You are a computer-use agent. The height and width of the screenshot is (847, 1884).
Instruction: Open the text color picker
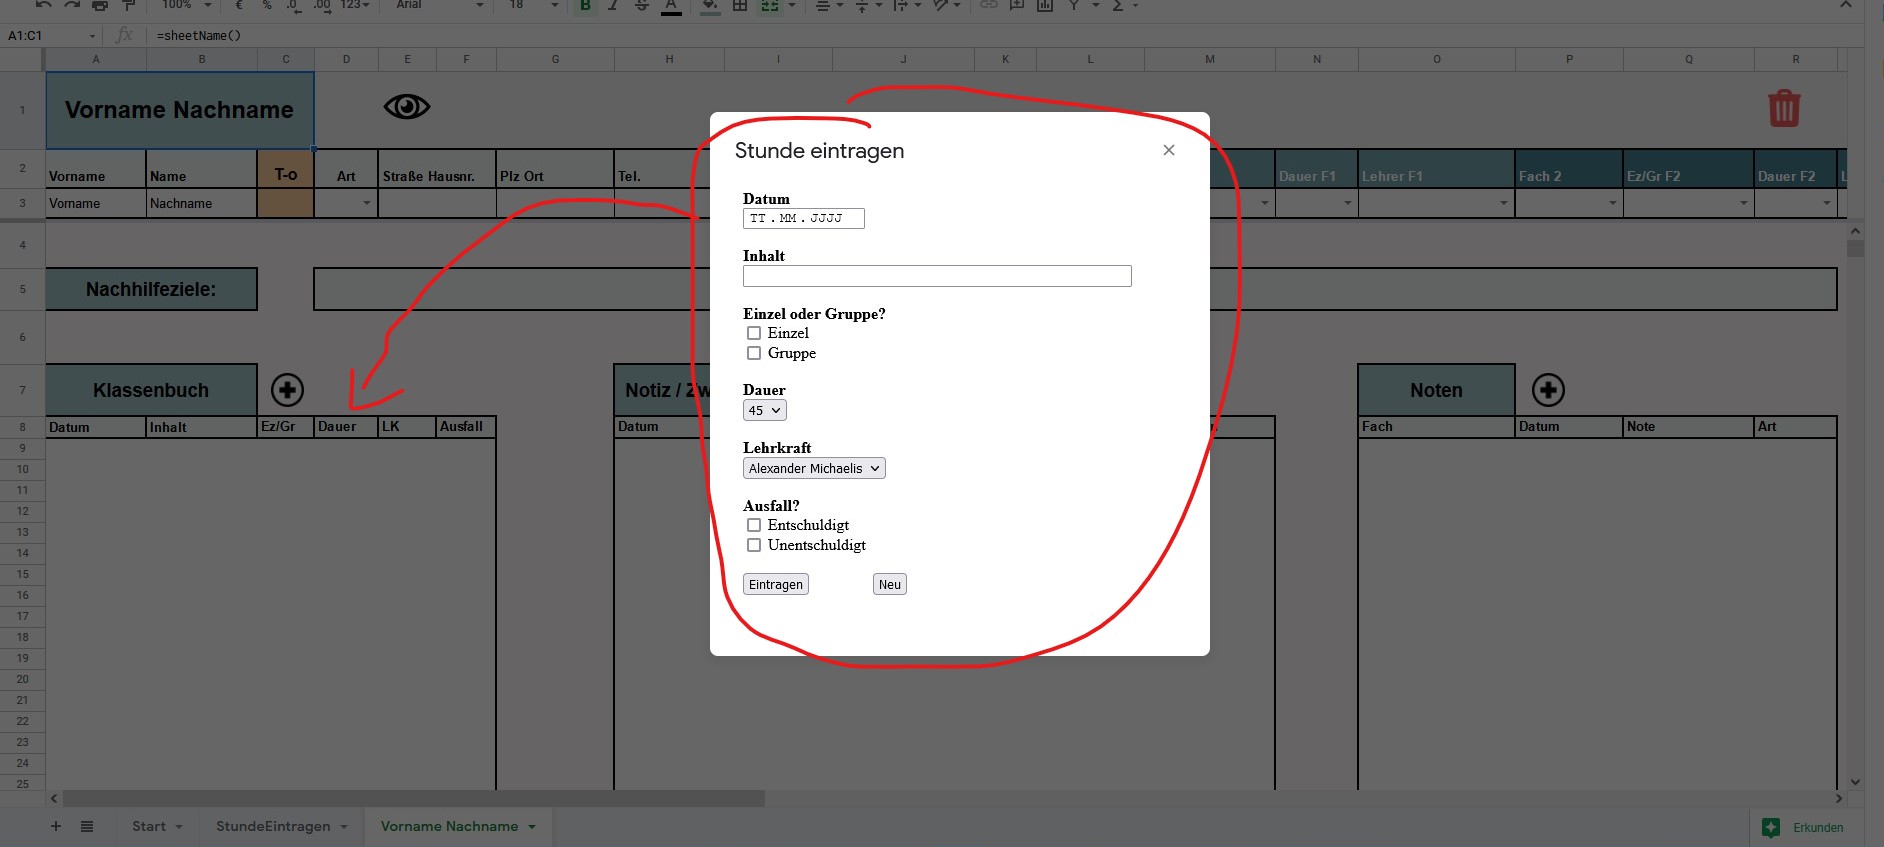(x=671, y=6)
